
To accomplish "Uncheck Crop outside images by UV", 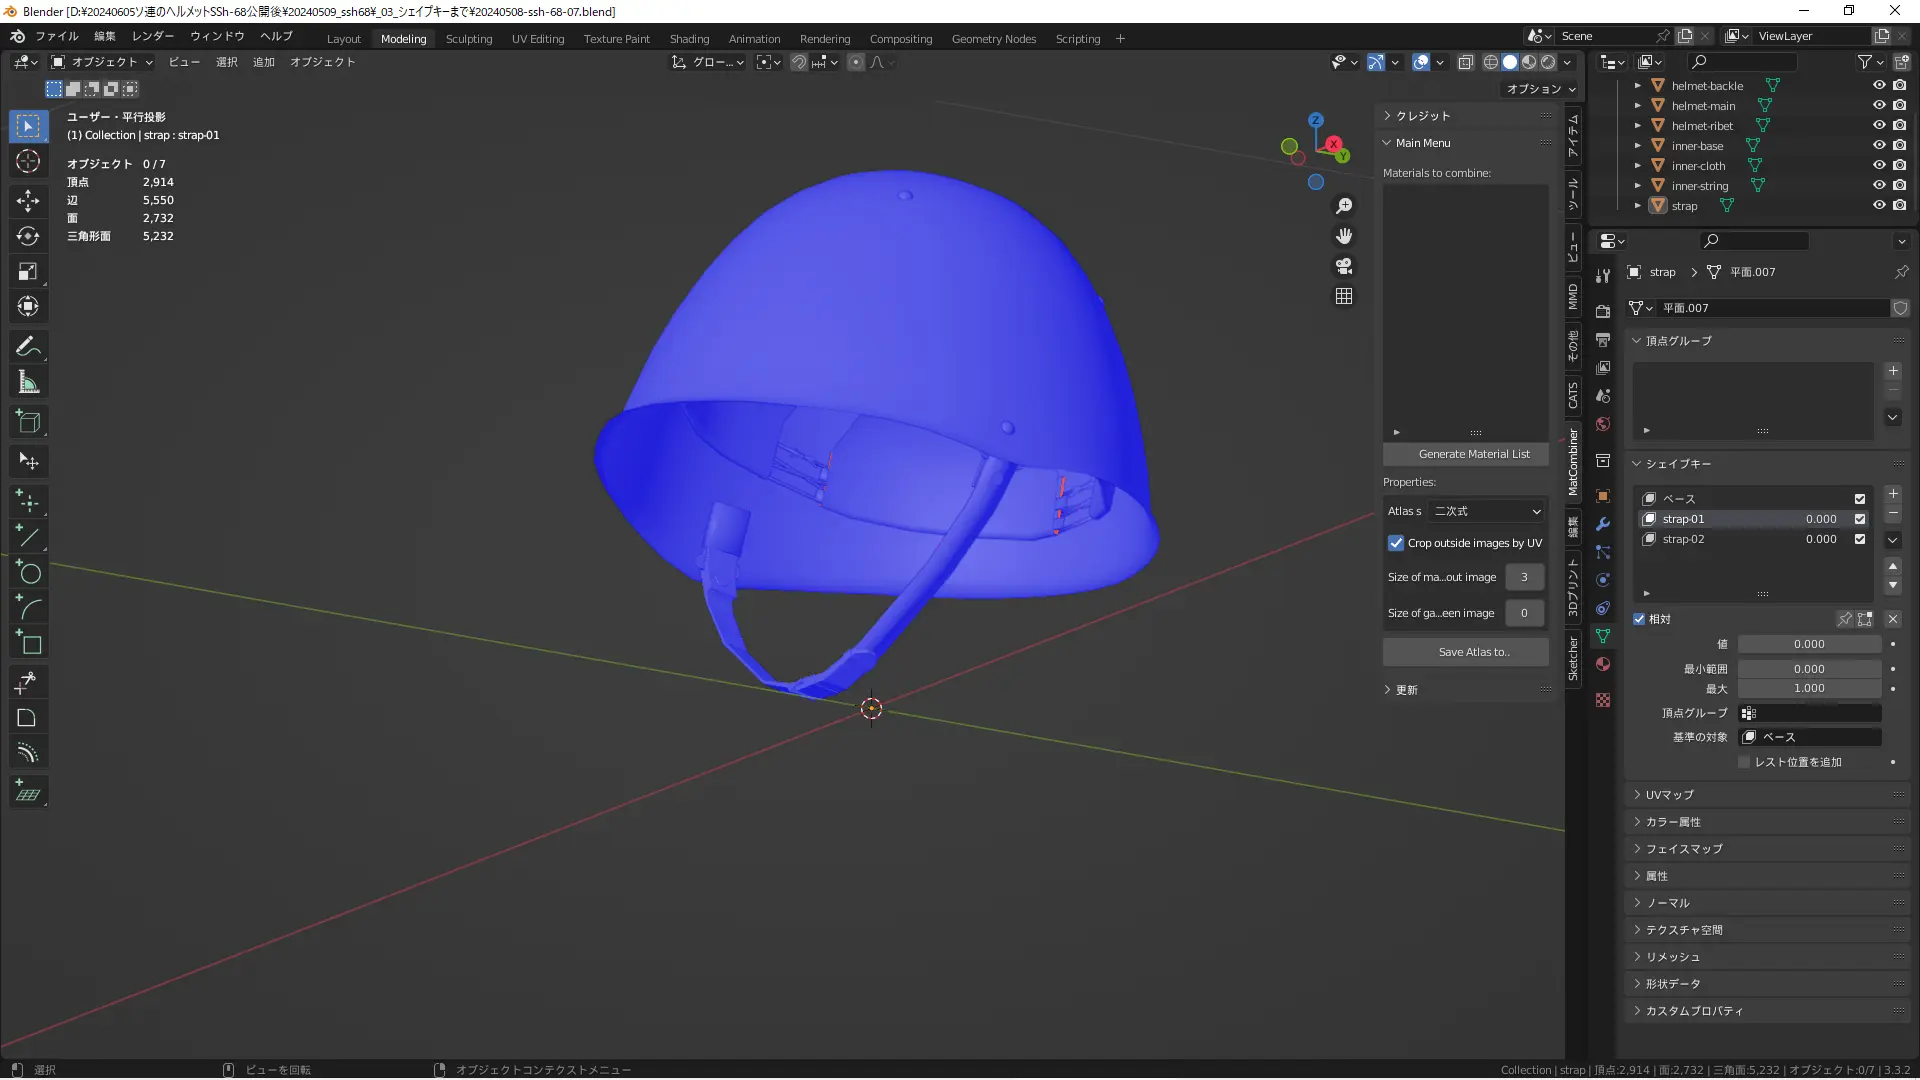I will coord(1396,543).
